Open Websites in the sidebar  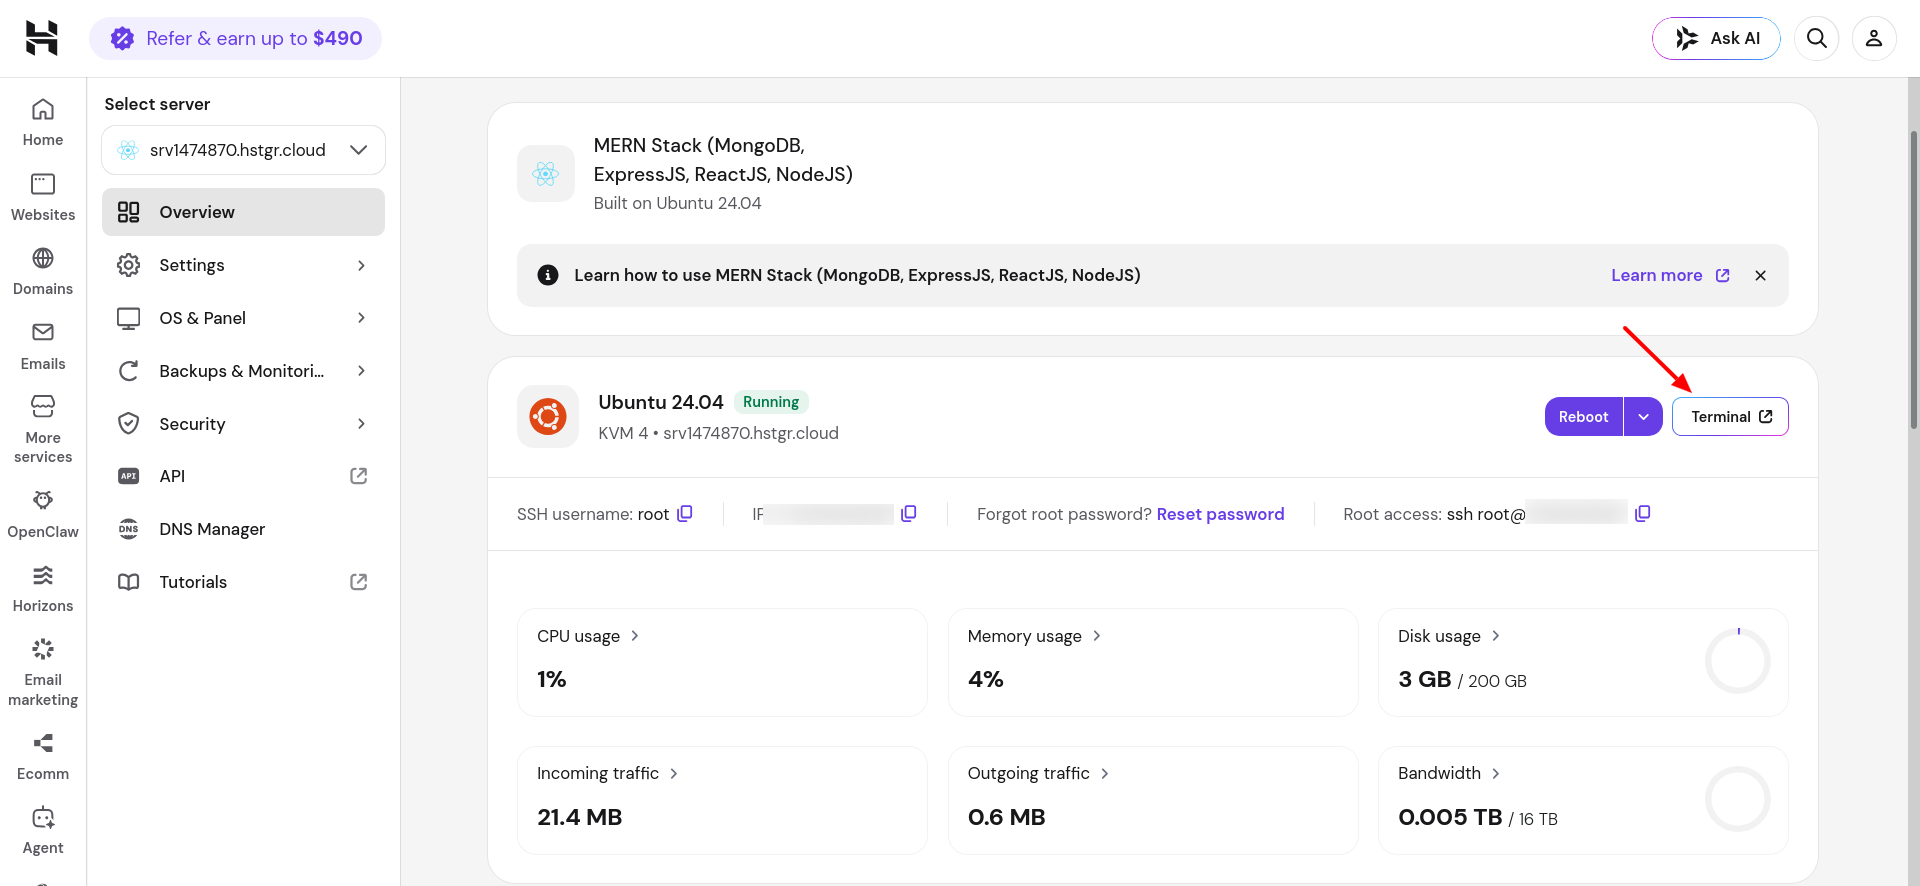coord(43,197)
